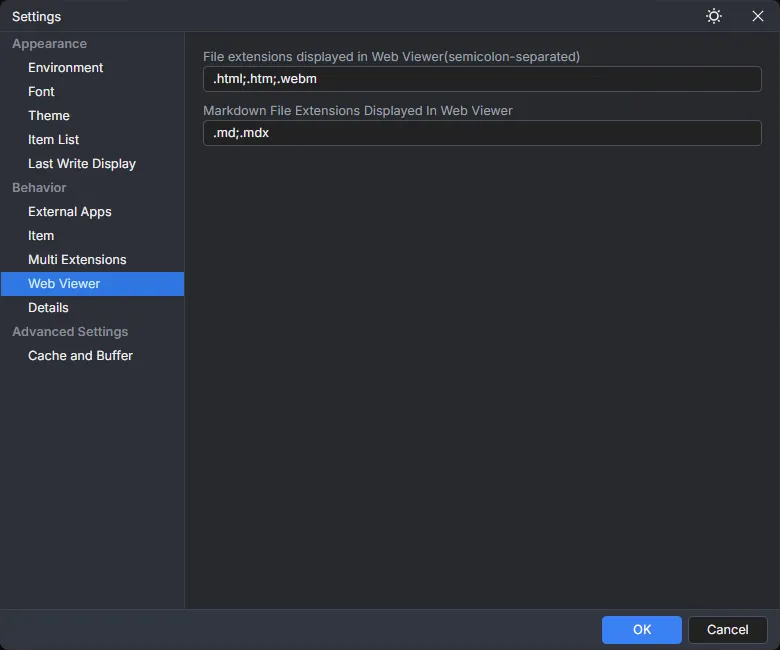Click the Markdown file extensions field
Viewport: 780px width, 650px height.
(482, 133)
